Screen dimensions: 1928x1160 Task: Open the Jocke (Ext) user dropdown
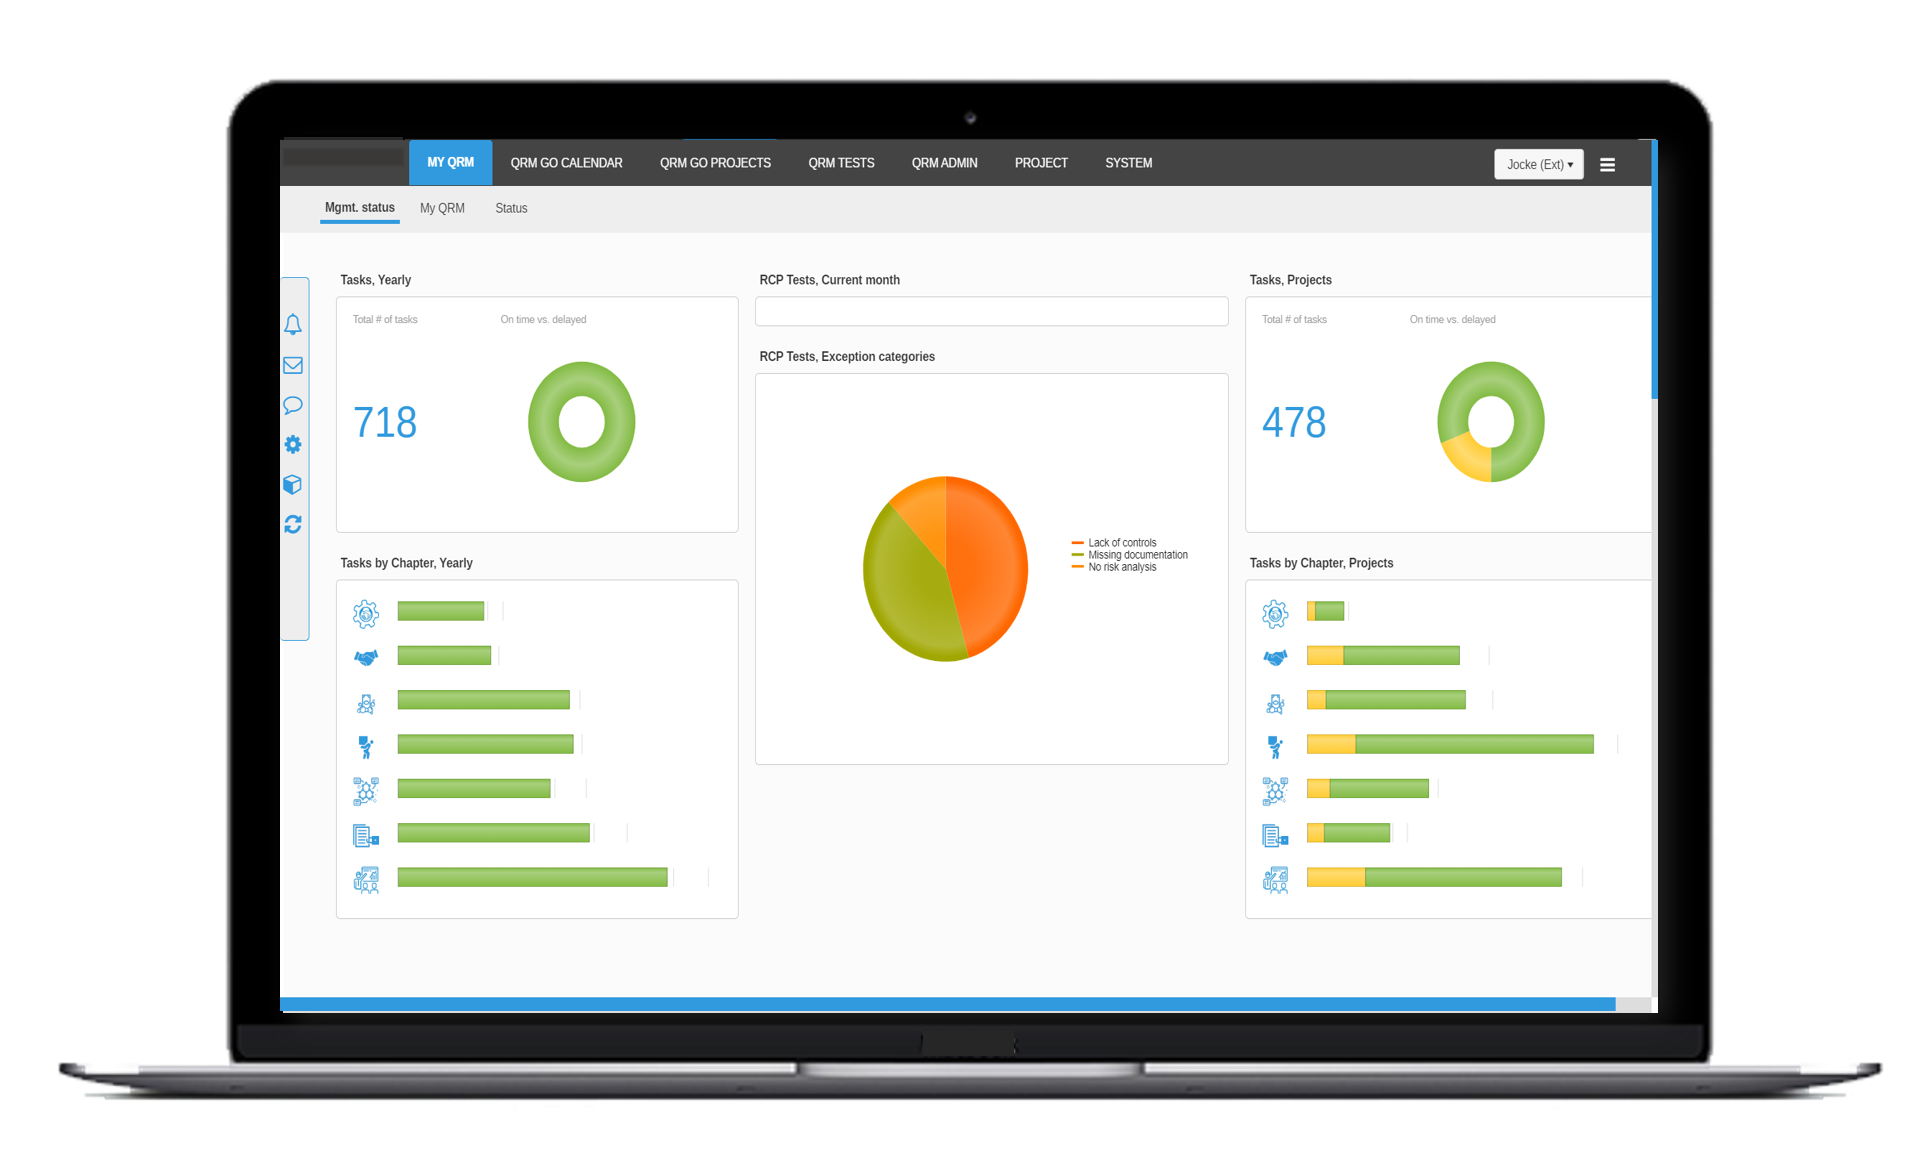[1538, 164]
